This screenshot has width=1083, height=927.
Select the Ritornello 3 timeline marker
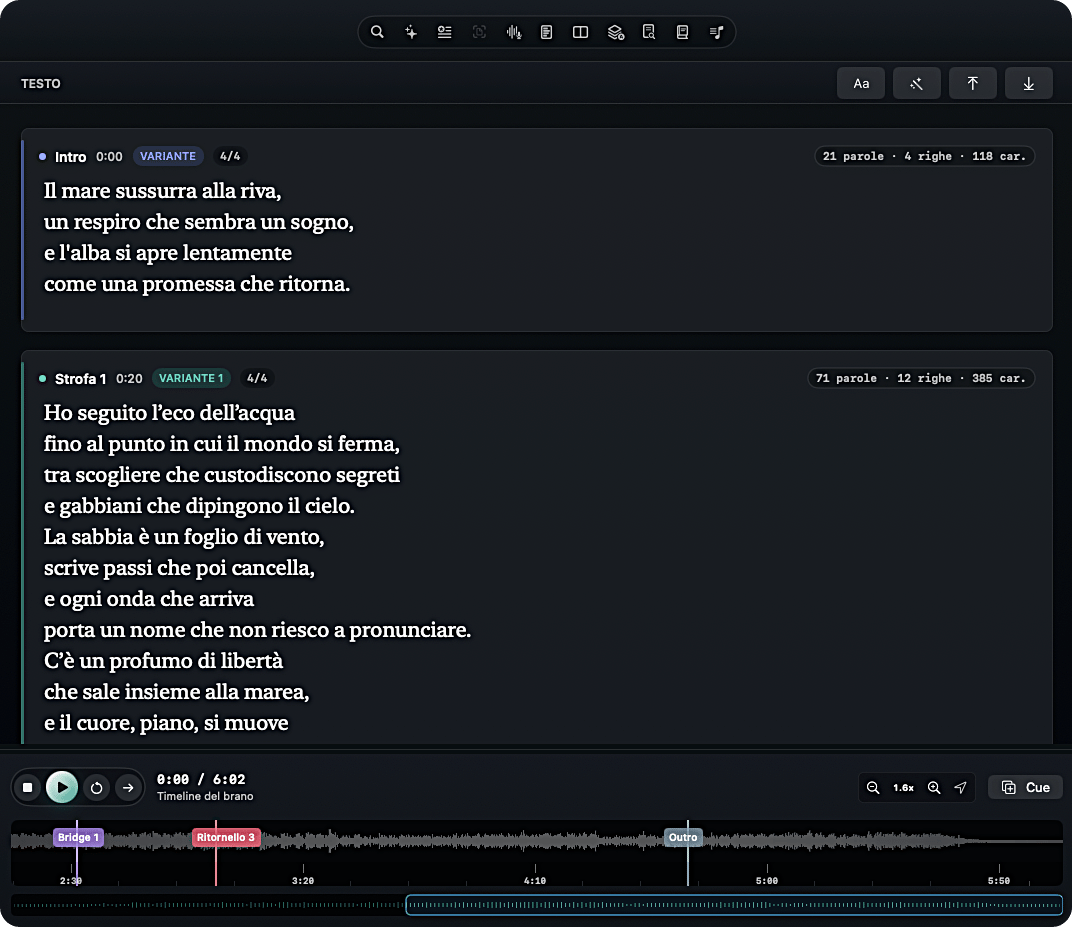(226, 837)
